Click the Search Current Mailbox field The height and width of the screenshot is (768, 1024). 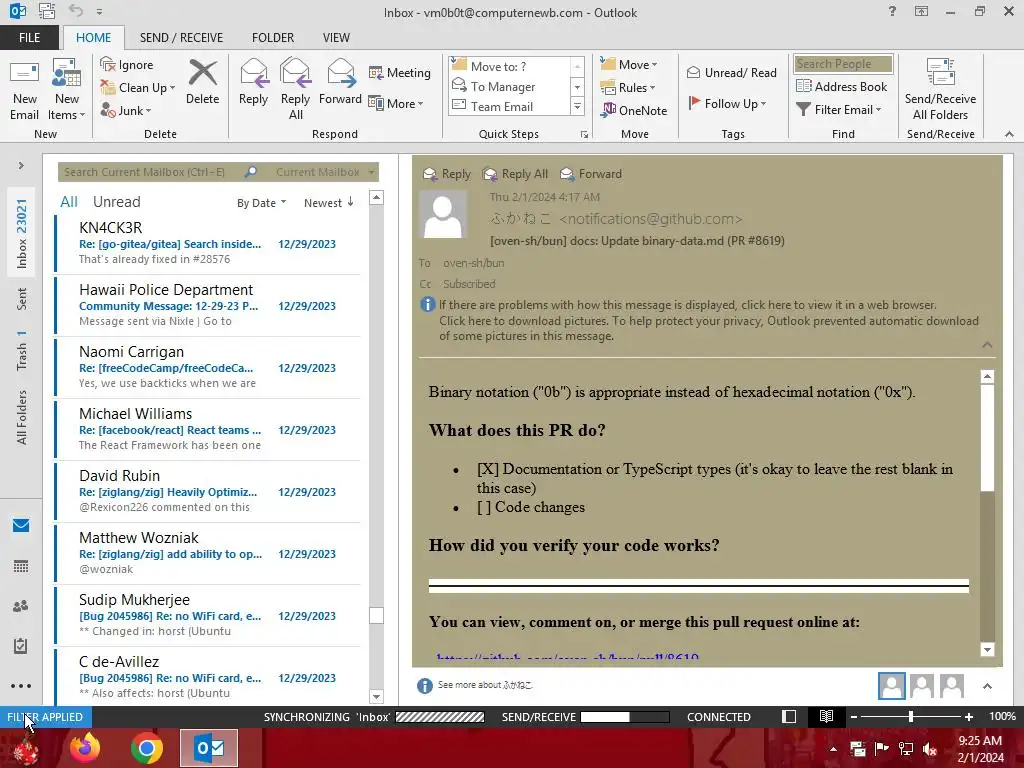pyautogui.click(x=150, y=172)
